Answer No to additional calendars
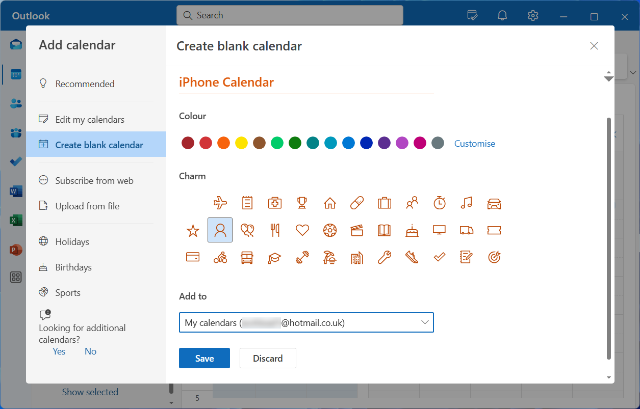Image resolution: width=640 pixels, height=409 pixels. 90,351
